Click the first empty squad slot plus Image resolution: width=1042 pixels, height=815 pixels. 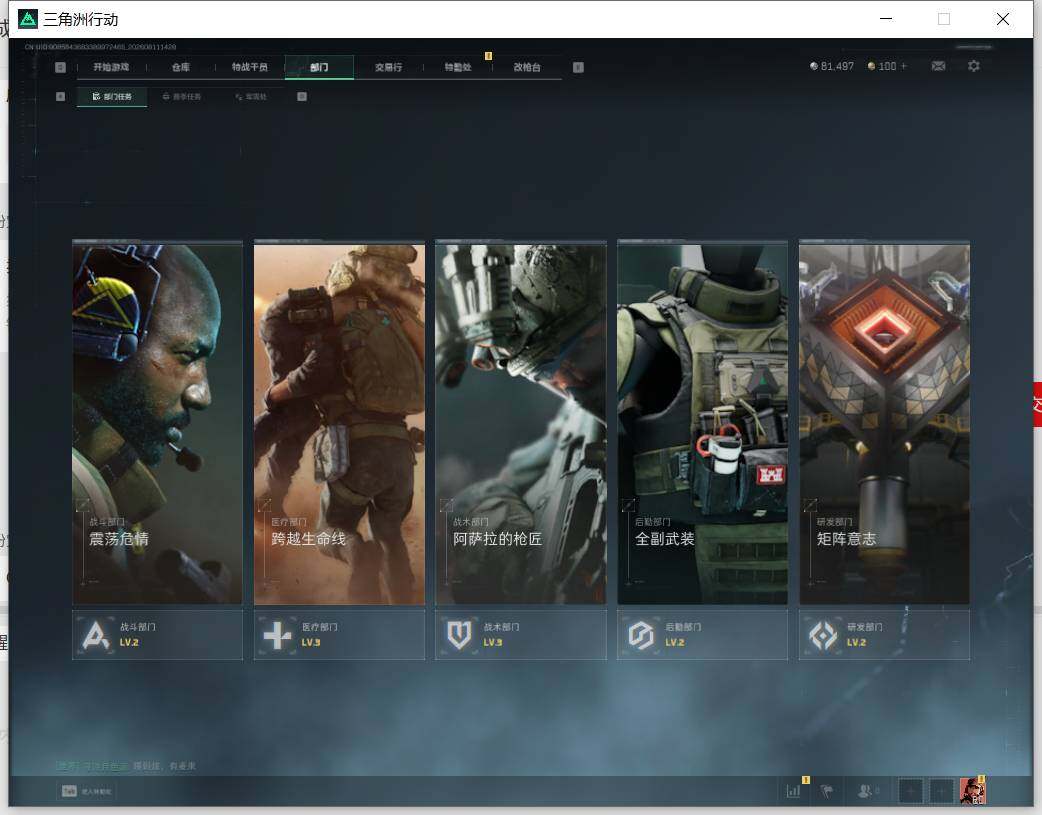tap(910, 791)
